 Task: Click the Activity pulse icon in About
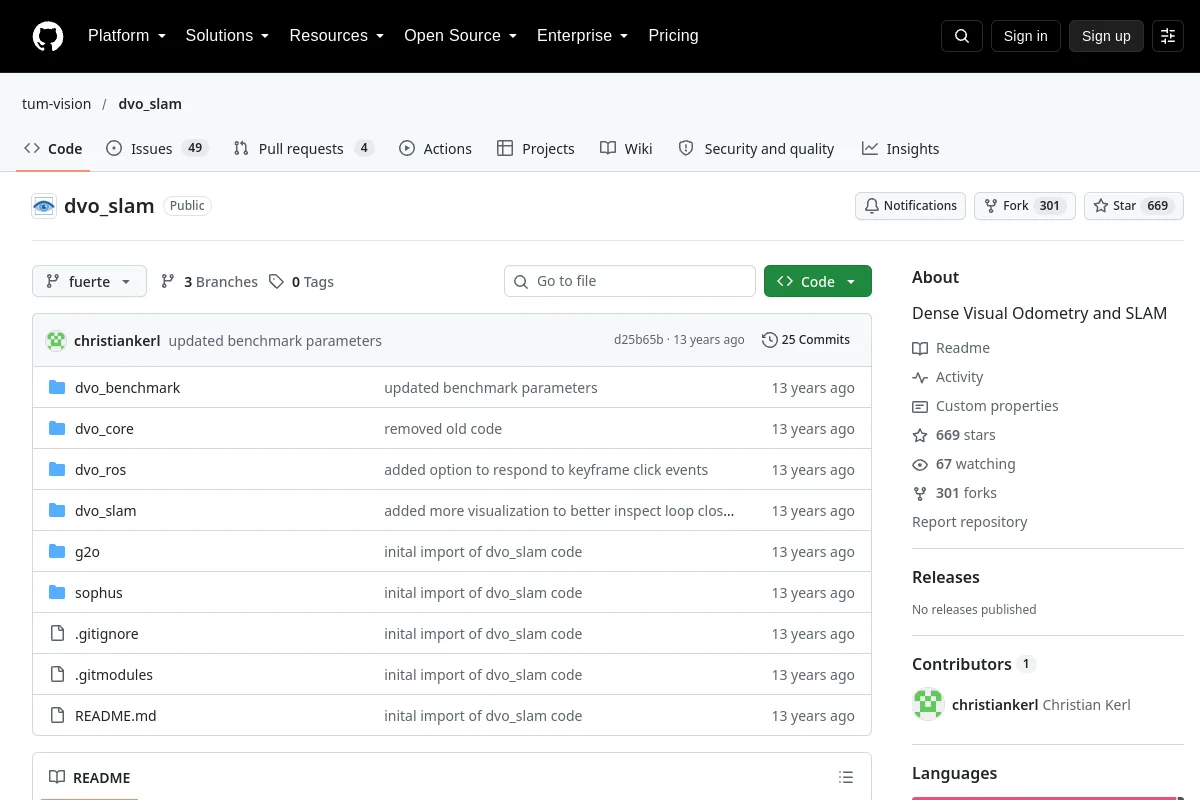tap(920, 377)
